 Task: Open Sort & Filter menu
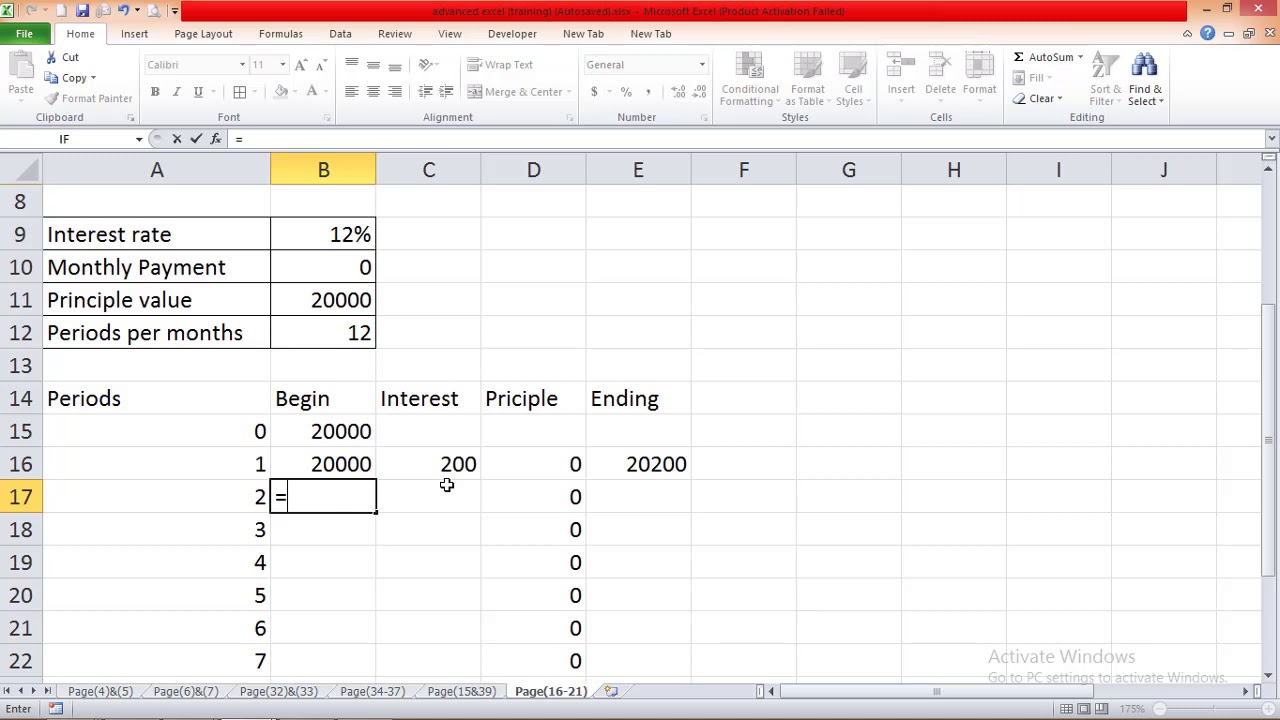click(1104, 80)
